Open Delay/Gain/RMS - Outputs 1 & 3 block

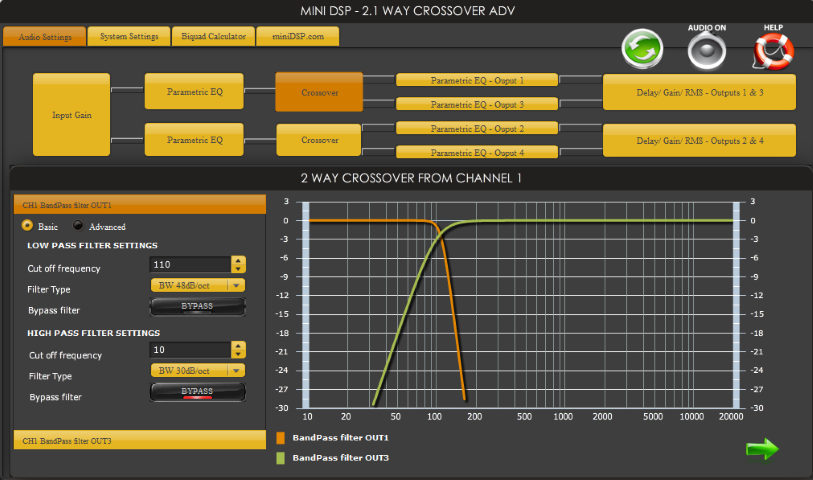point(699,92)
